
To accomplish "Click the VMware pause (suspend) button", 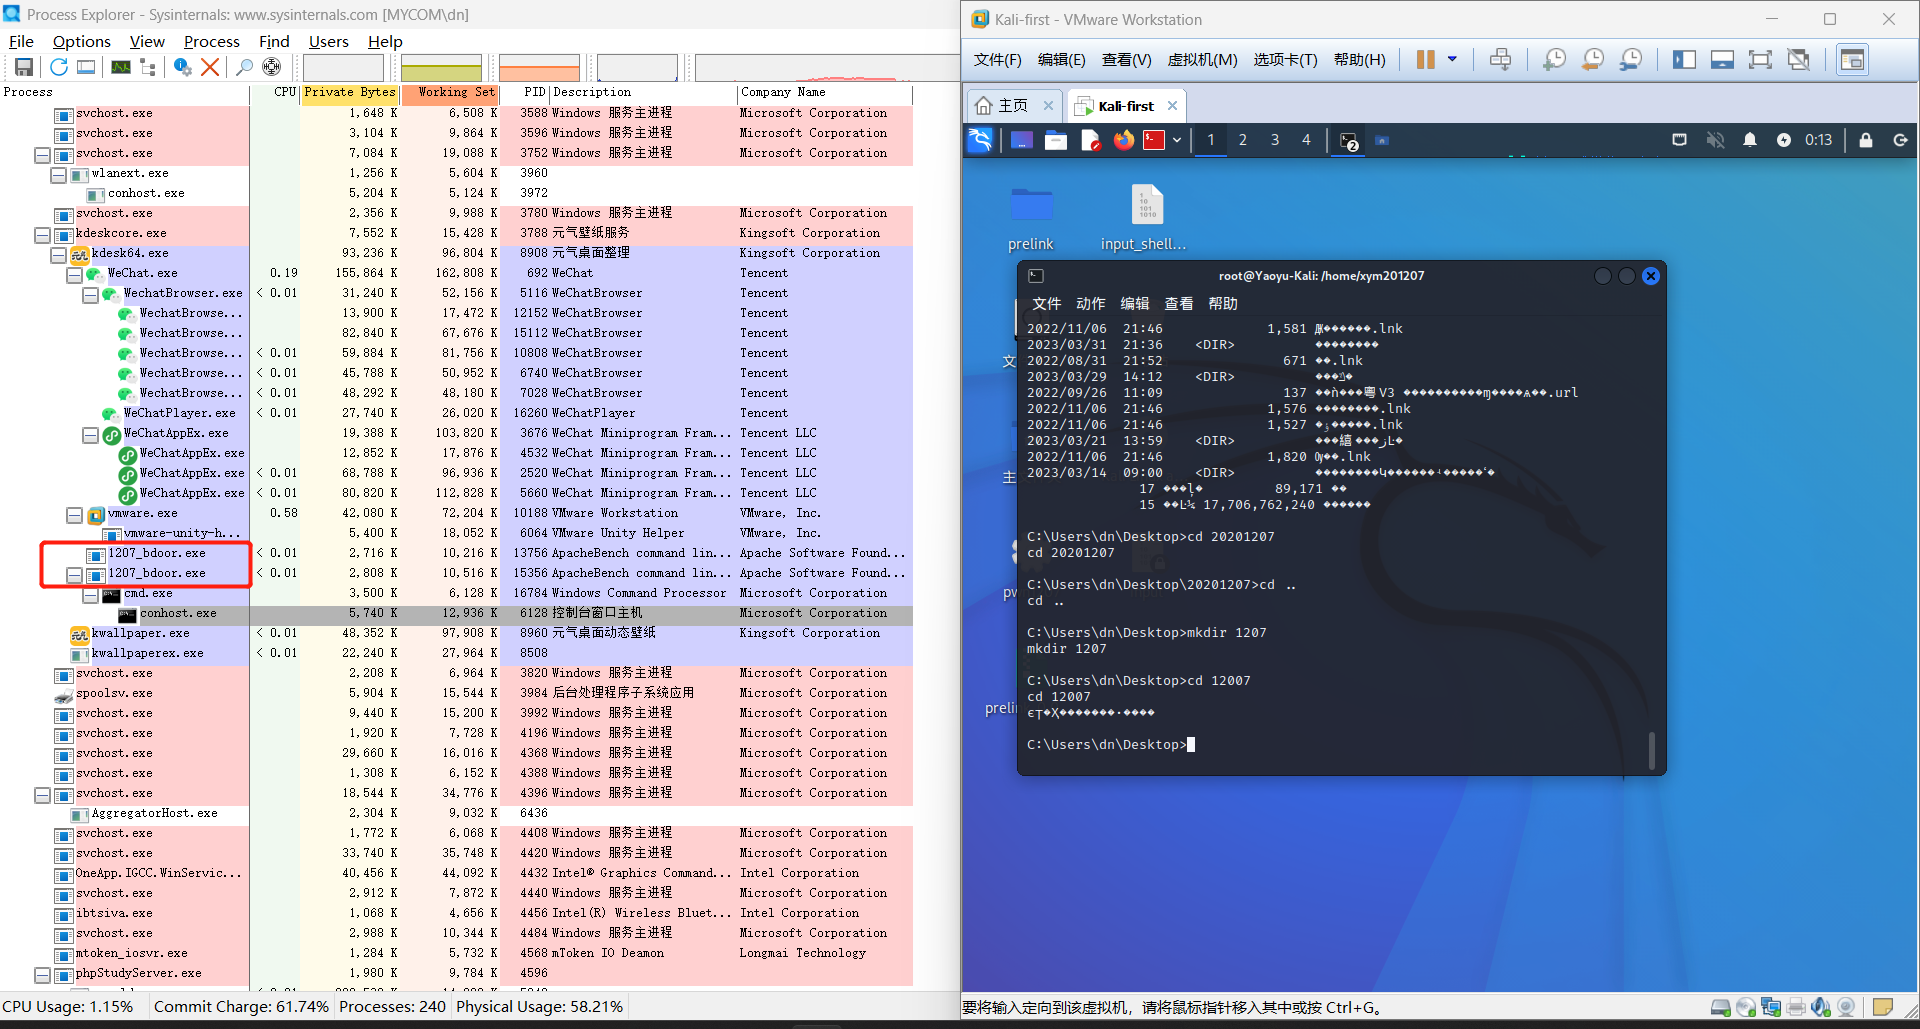I will pyautogui.click(x=1426, y=60).
